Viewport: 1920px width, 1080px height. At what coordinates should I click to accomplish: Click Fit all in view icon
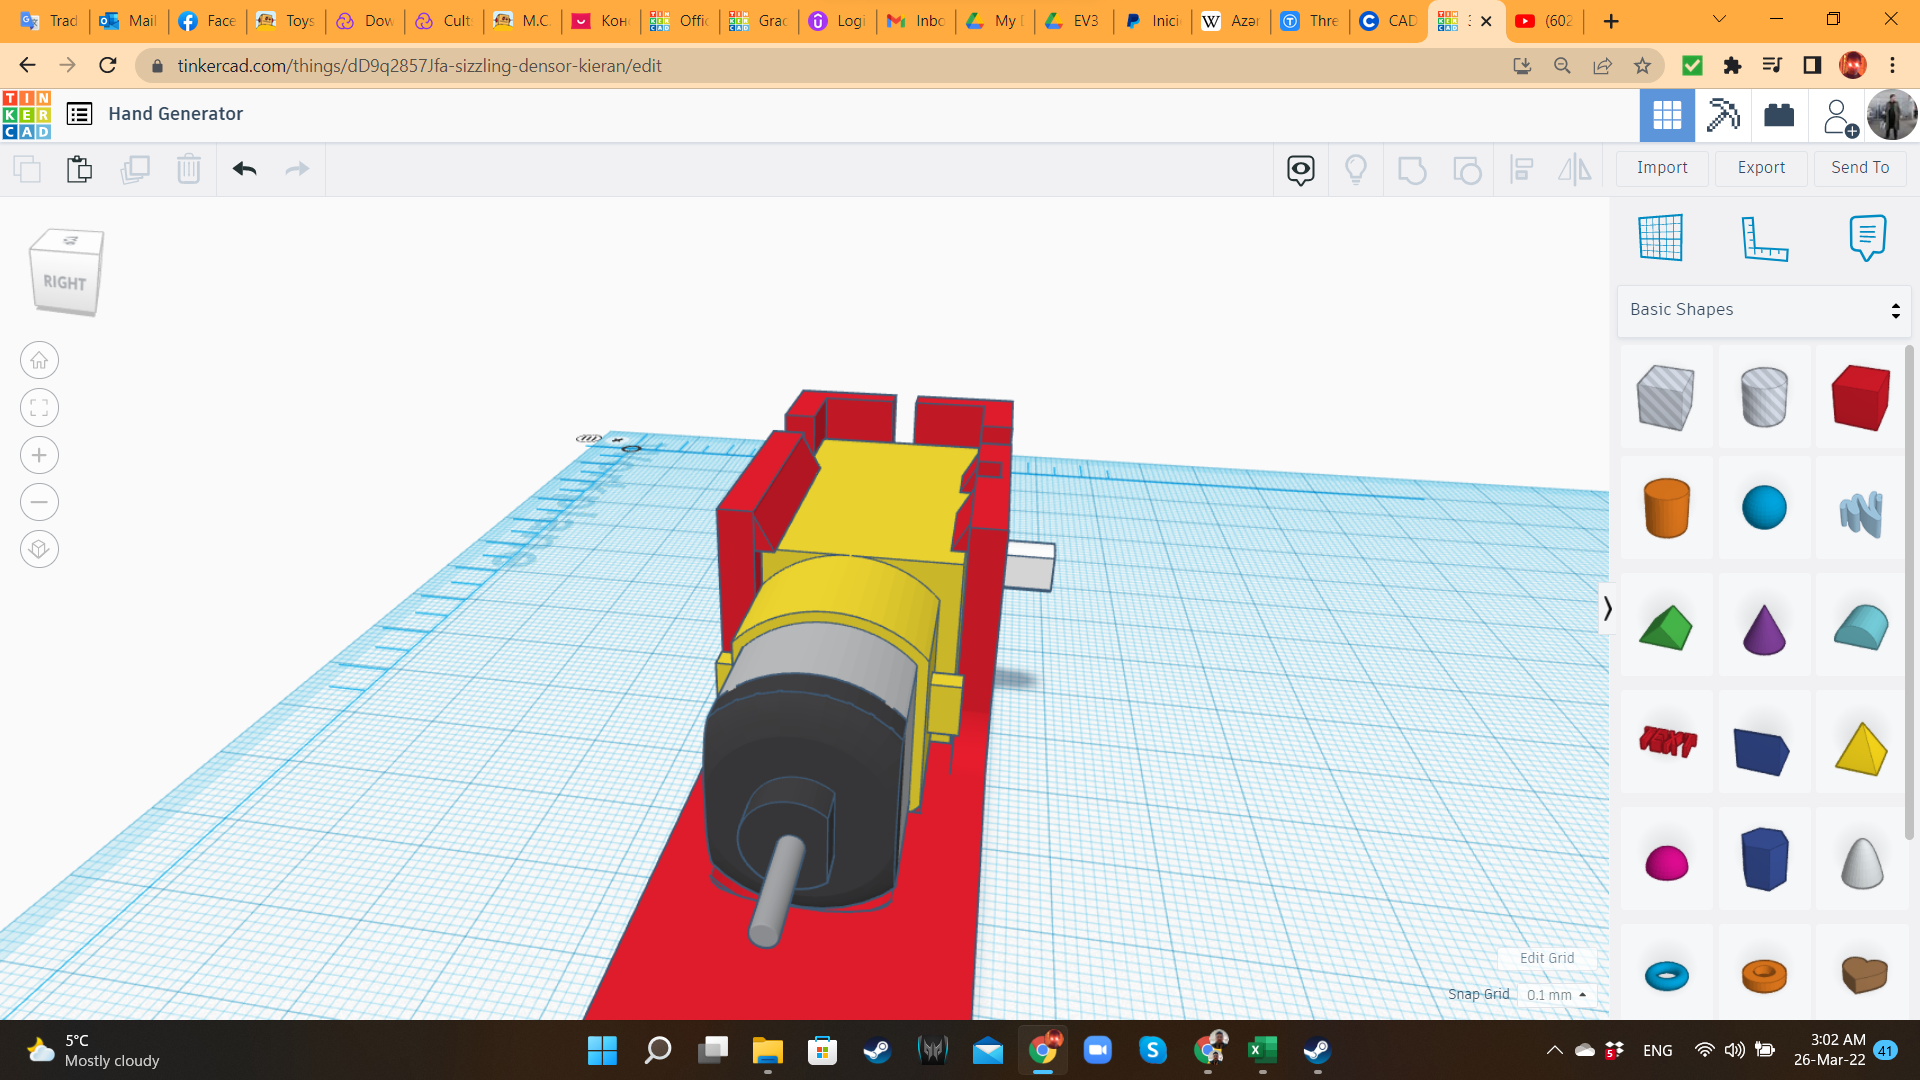tap(39, 408)
